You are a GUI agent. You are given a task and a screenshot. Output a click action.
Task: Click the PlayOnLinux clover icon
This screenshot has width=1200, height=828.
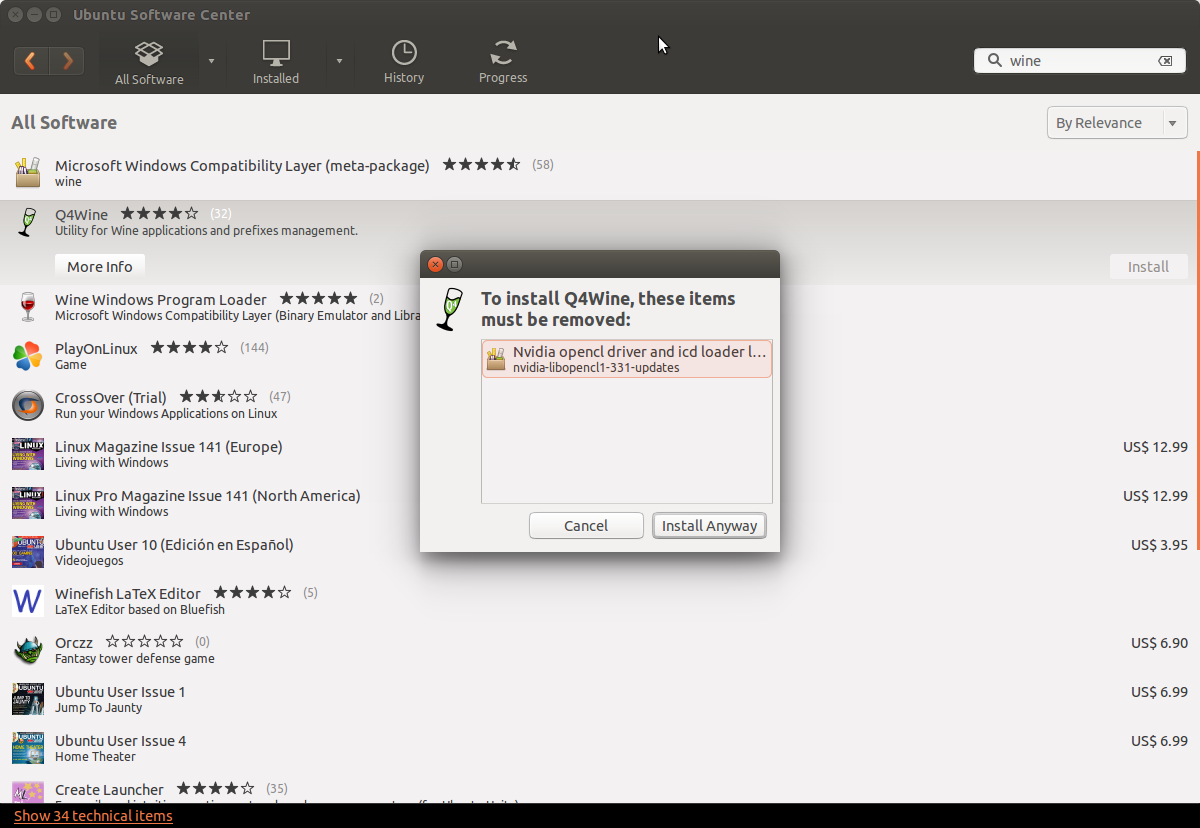(27, 355)
